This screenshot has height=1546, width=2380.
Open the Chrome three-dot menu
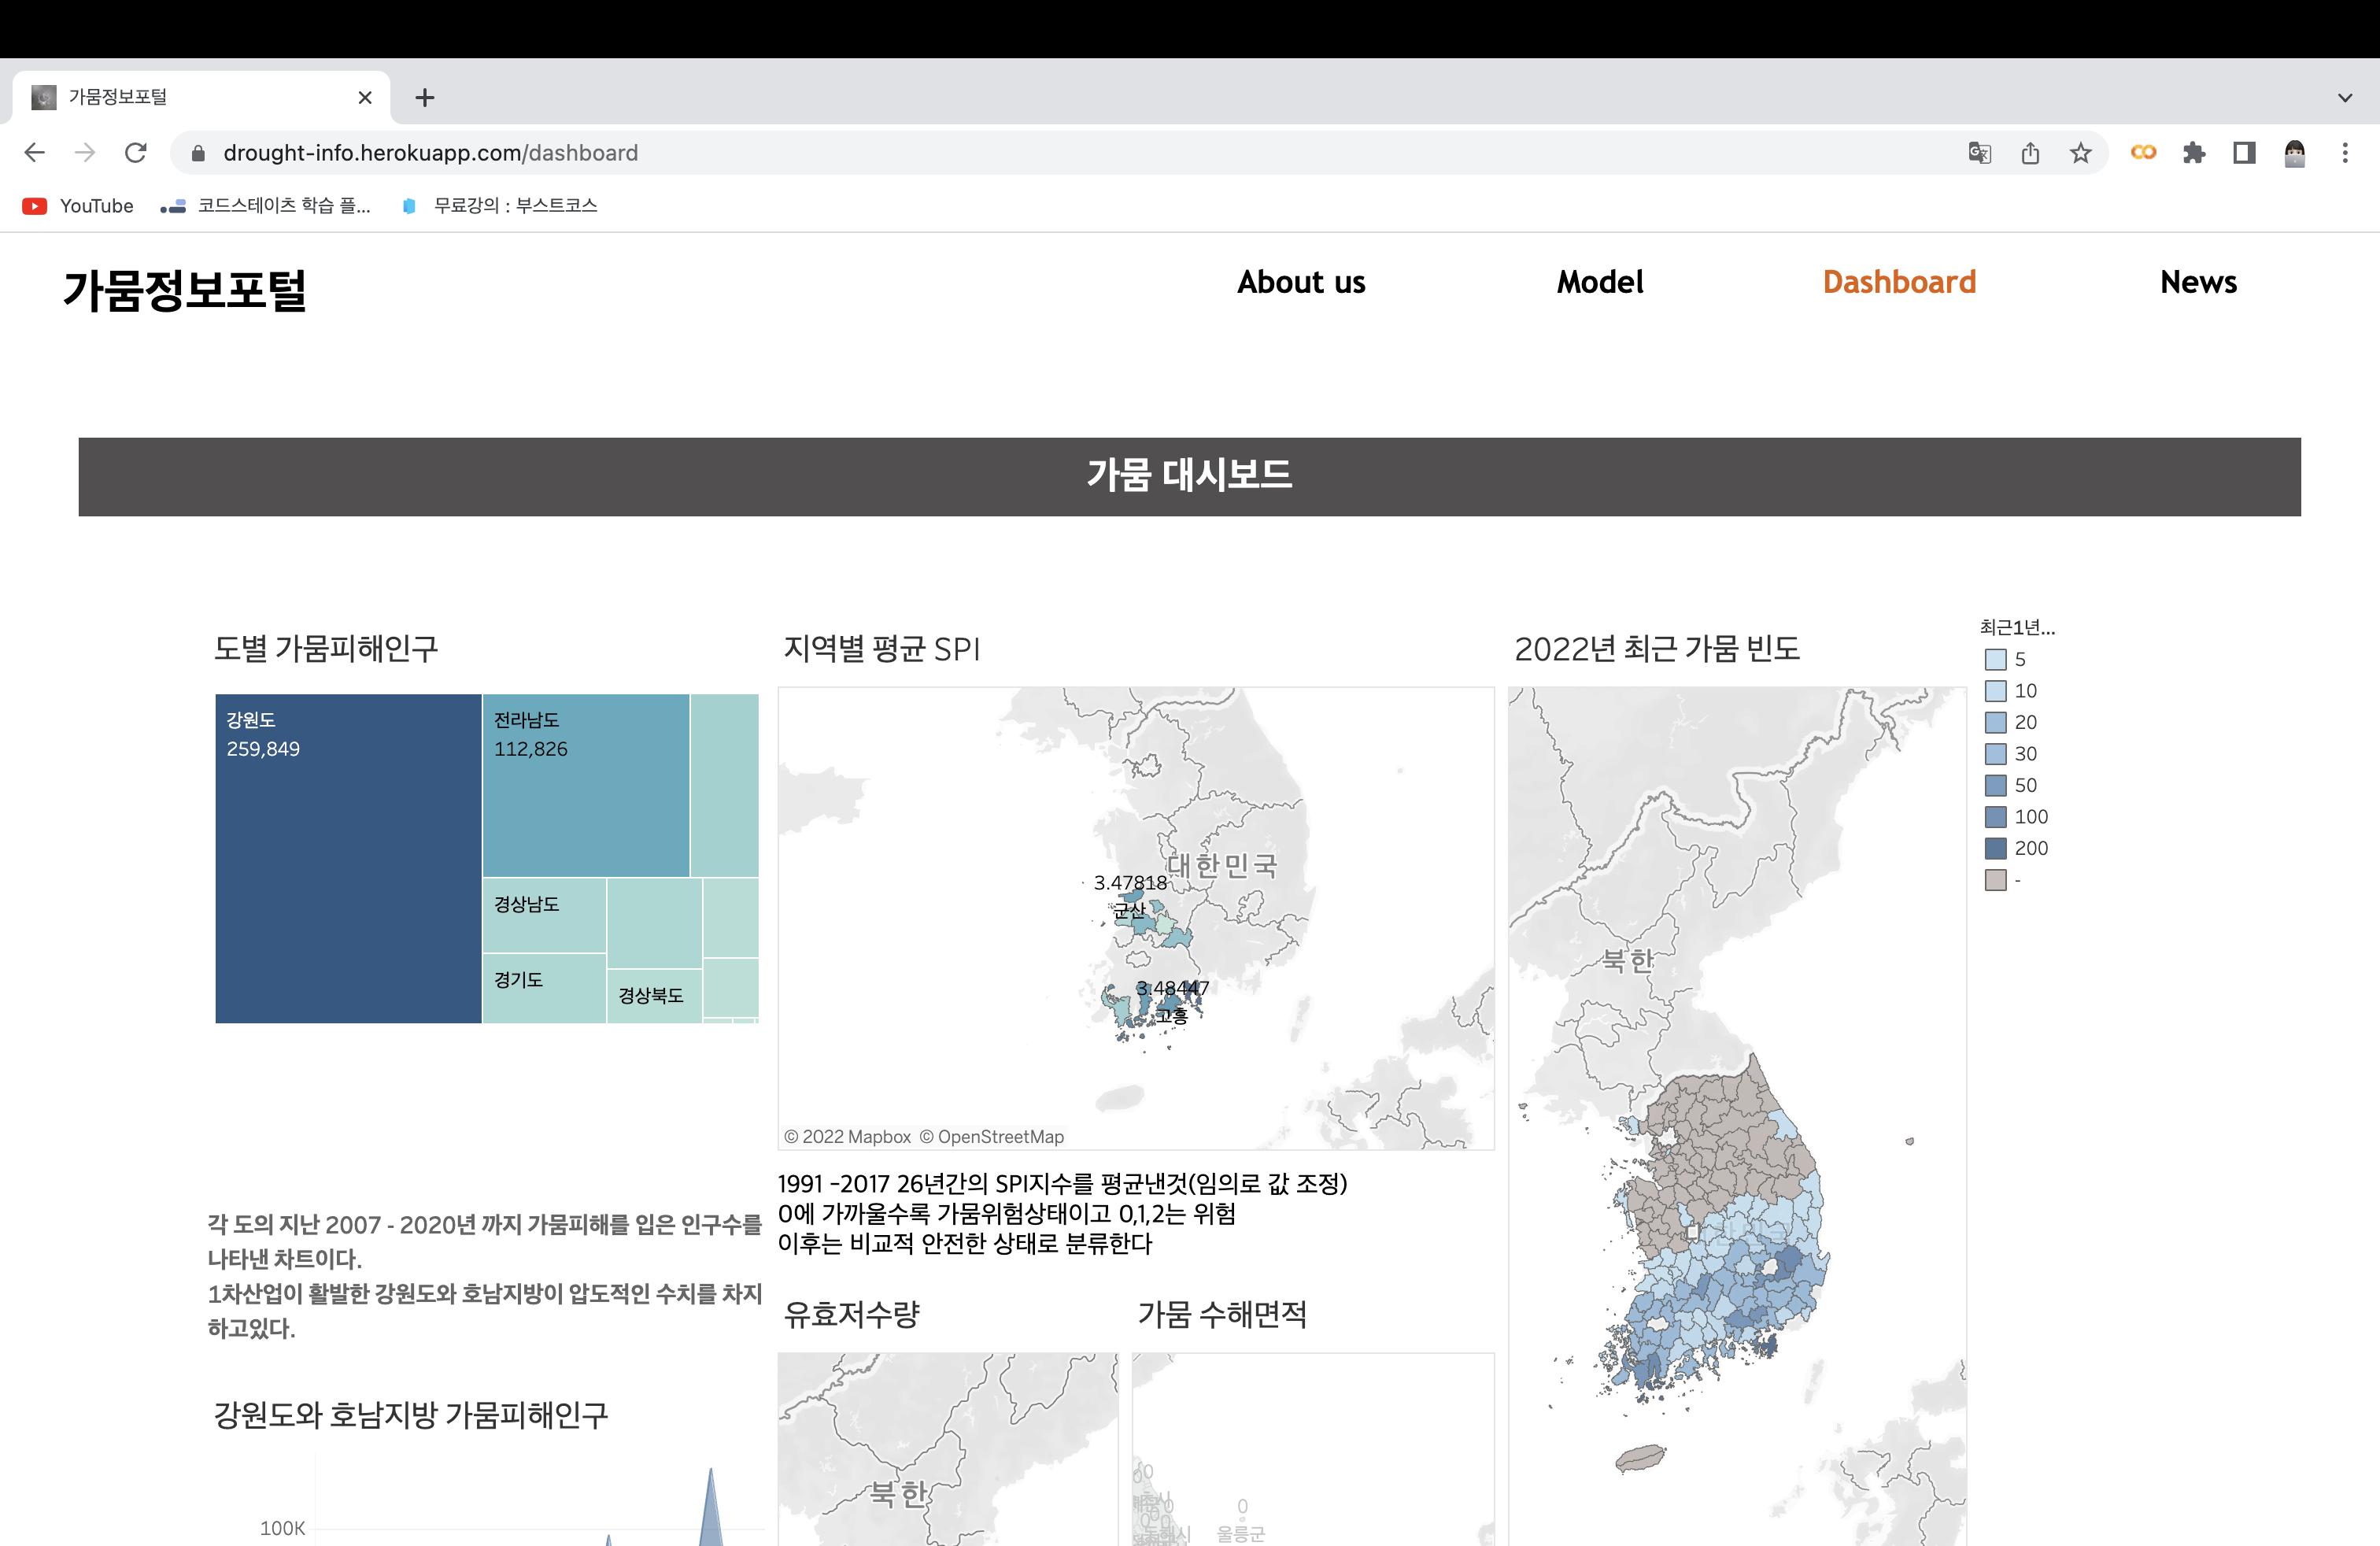tap(2346, 152)
